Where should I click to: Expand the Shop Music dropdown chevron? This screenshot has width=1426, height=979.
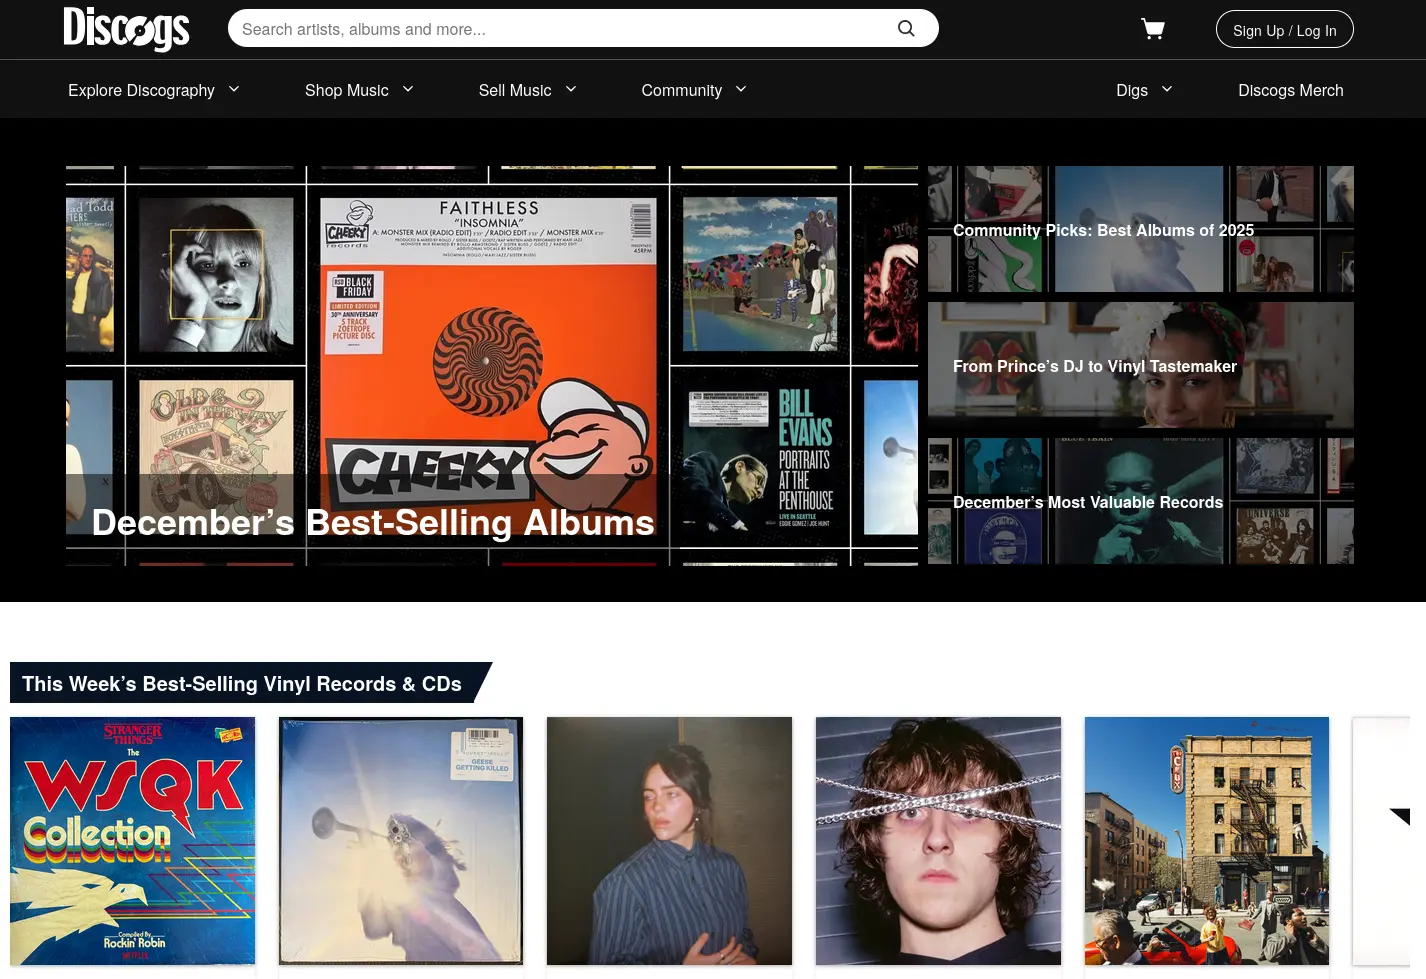pyautogui.click(x=407, y=89)
